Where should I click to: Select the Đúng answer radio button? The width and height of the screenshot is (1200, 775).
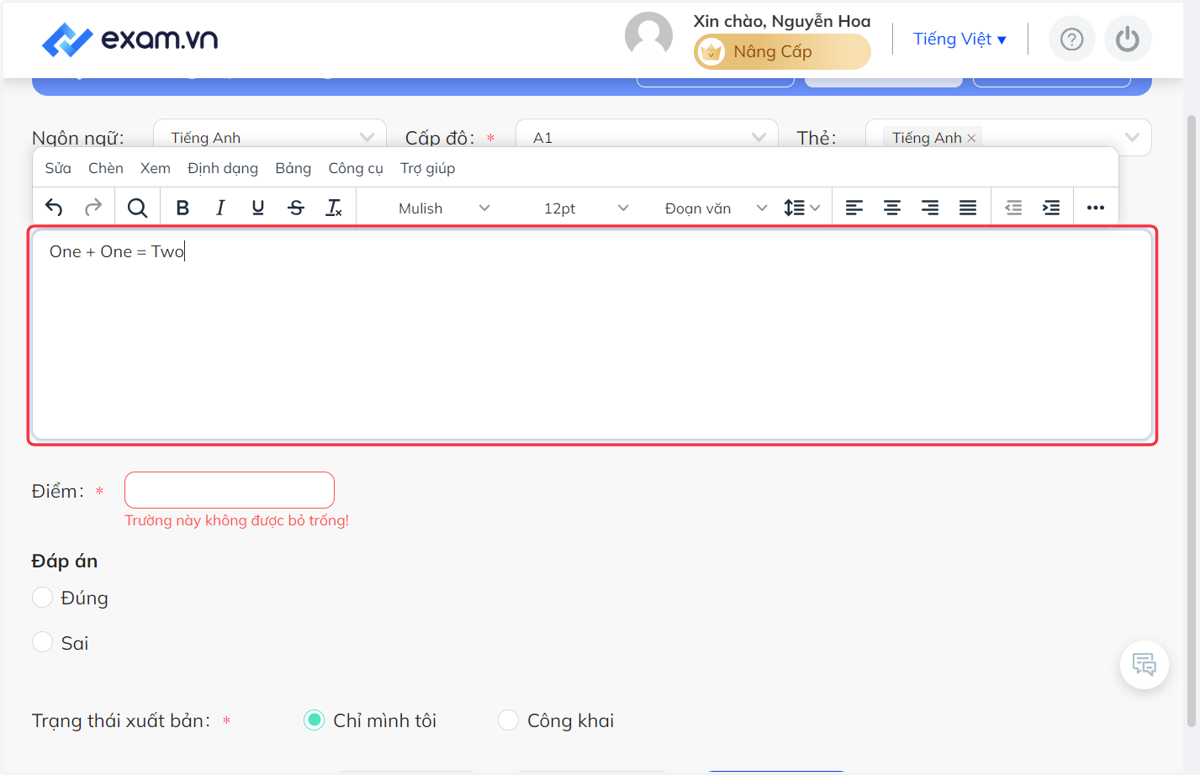42,597
